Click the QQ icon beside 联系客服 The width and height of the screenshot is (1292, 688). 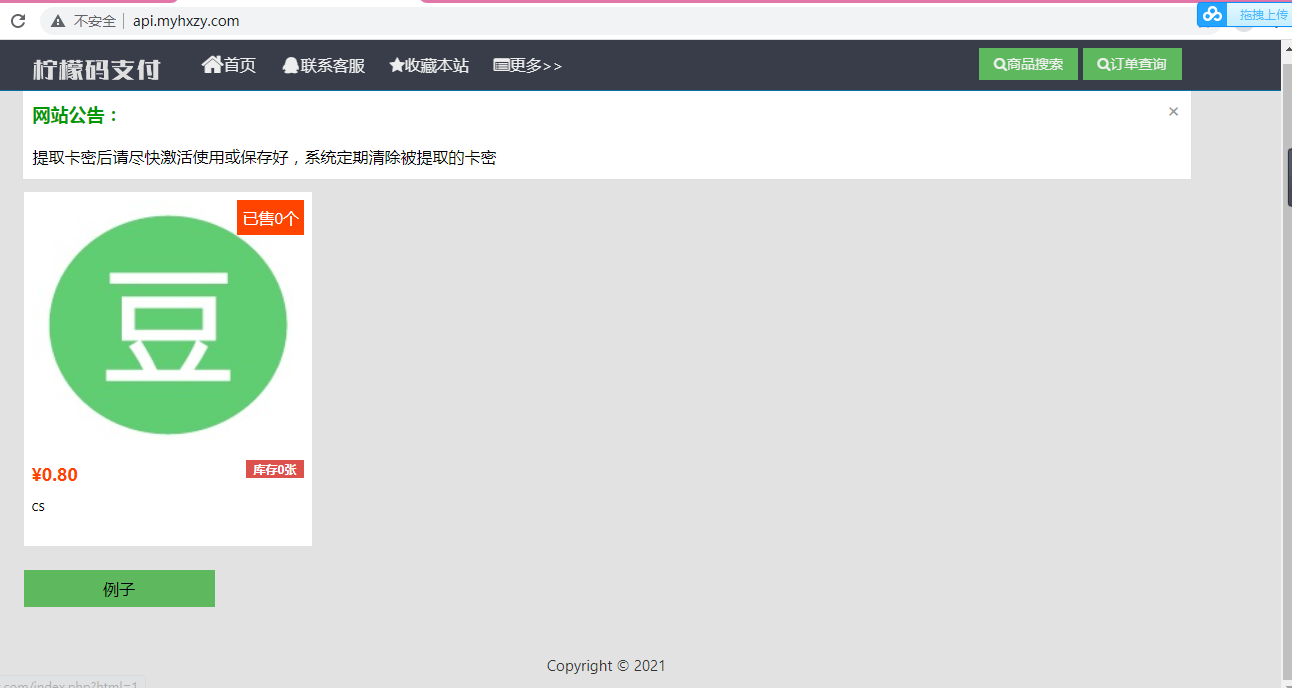pyautogui.click(x=291, y=66)
